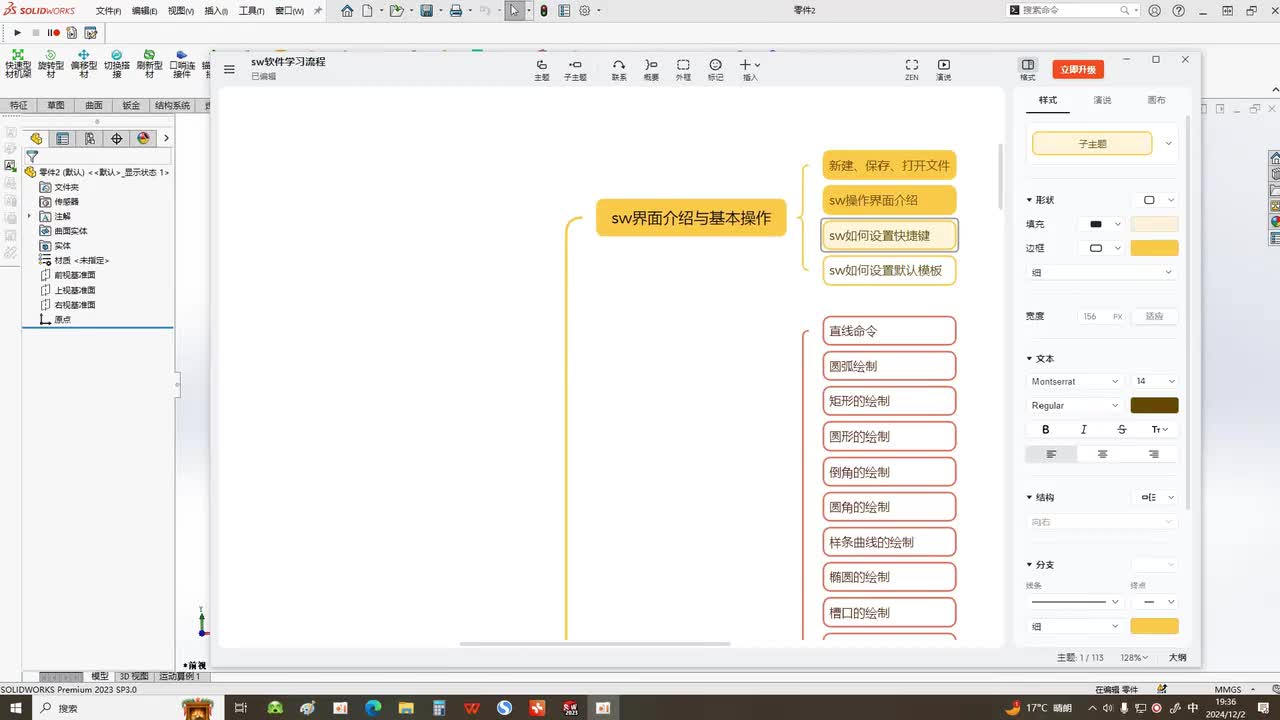
Task: Click the macro play button in SolidWorks
Action: click(17, 33)
